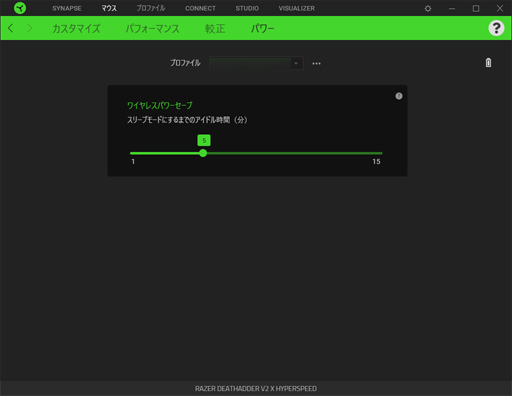Select the 較正 calibration sub-tab

215,28
